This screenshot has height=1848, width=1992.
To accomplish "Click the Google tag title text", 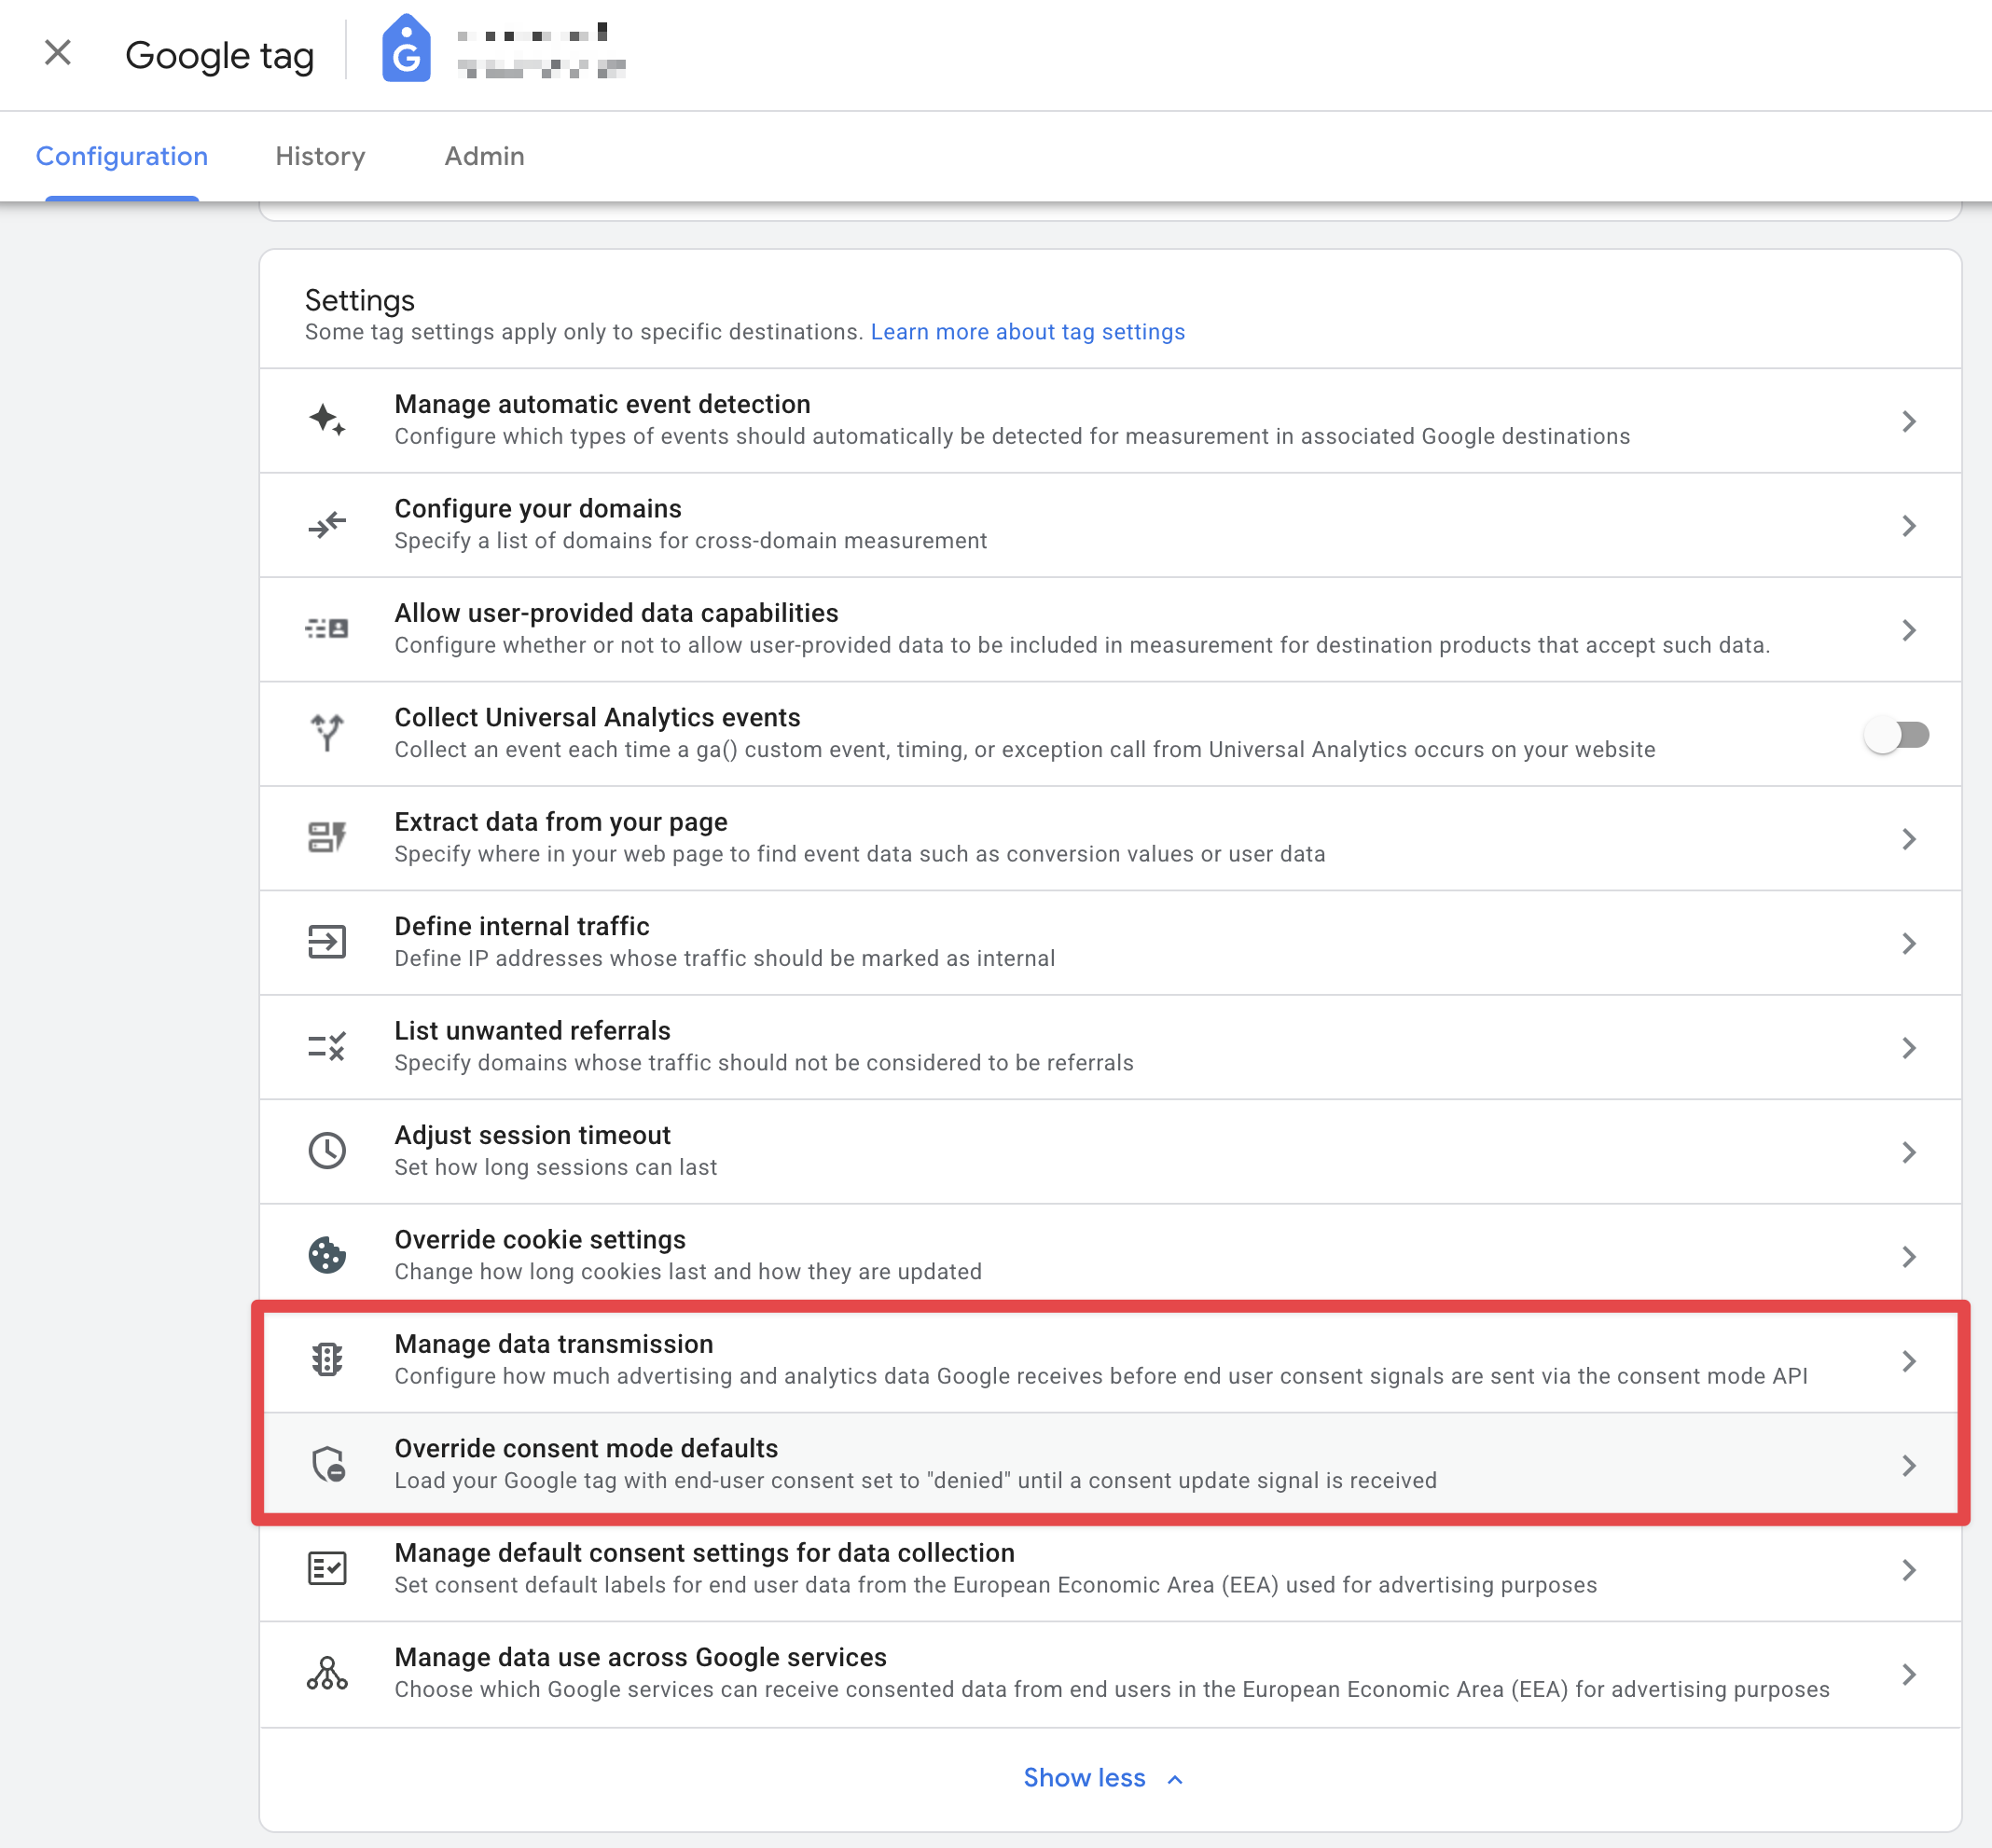I will [220, 56].
